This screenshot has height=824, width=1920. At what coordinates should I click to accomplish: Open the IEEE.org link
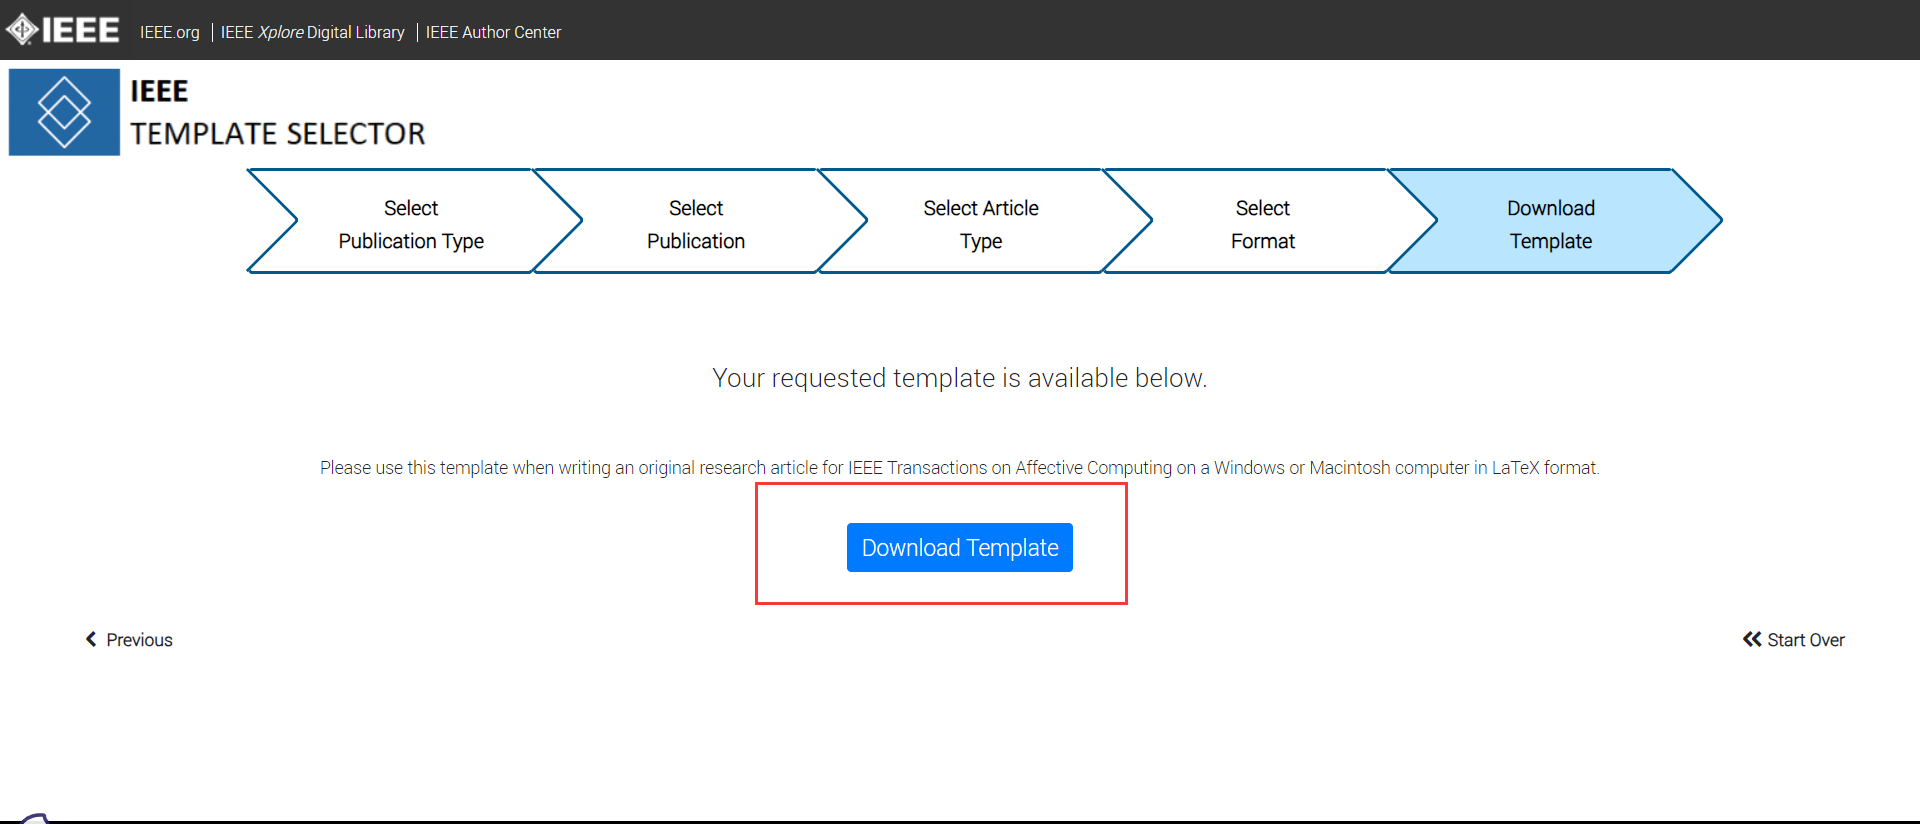tap(170, 32)
